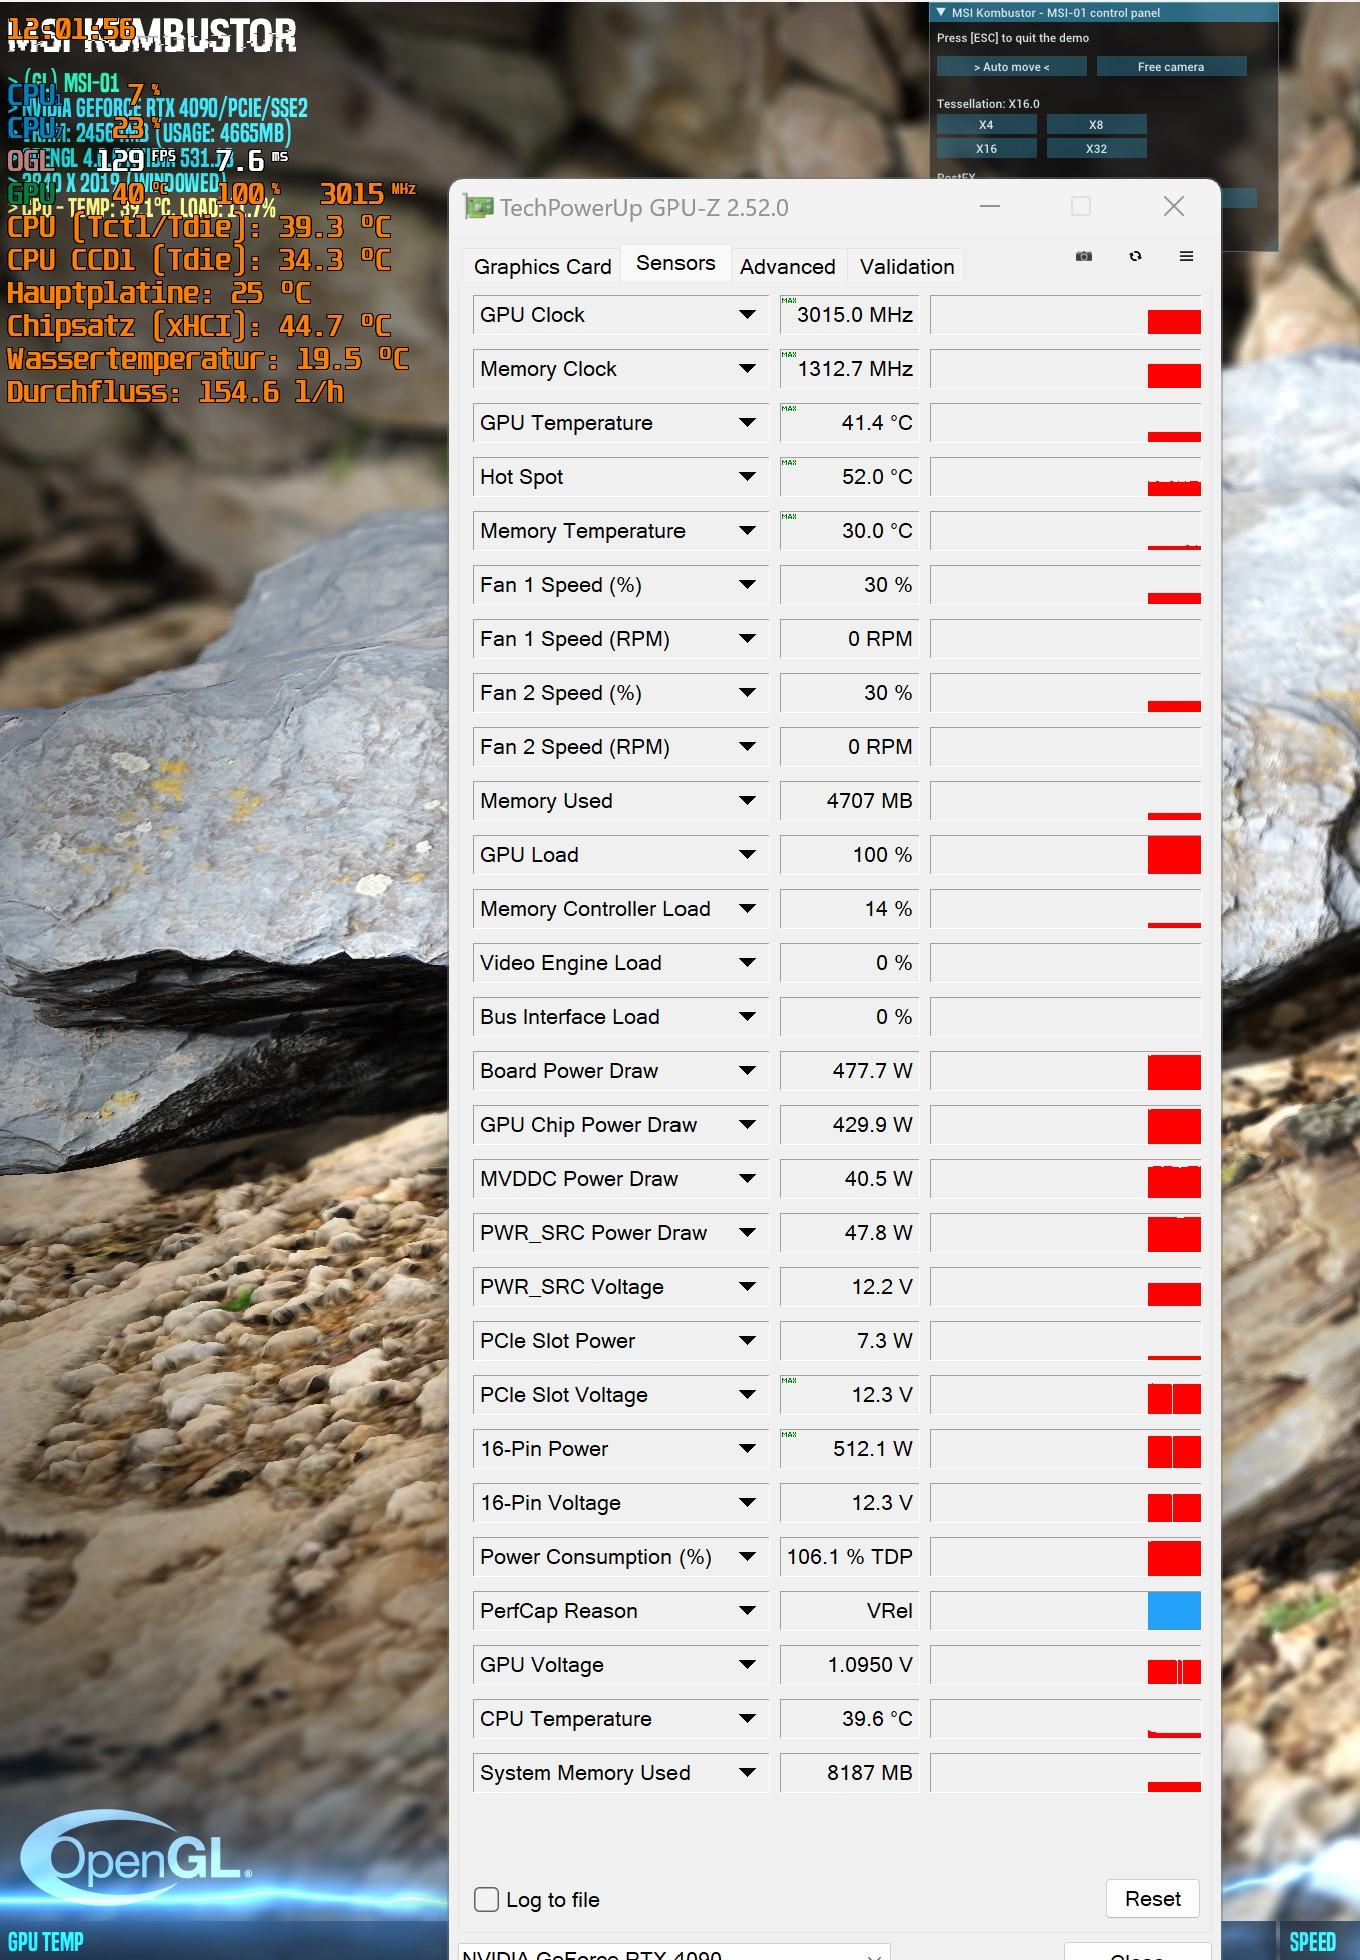Open Bus Interface Load dropdown
The width and height of the screenshot is (1360, 1960).
(x=747, y=1017)
